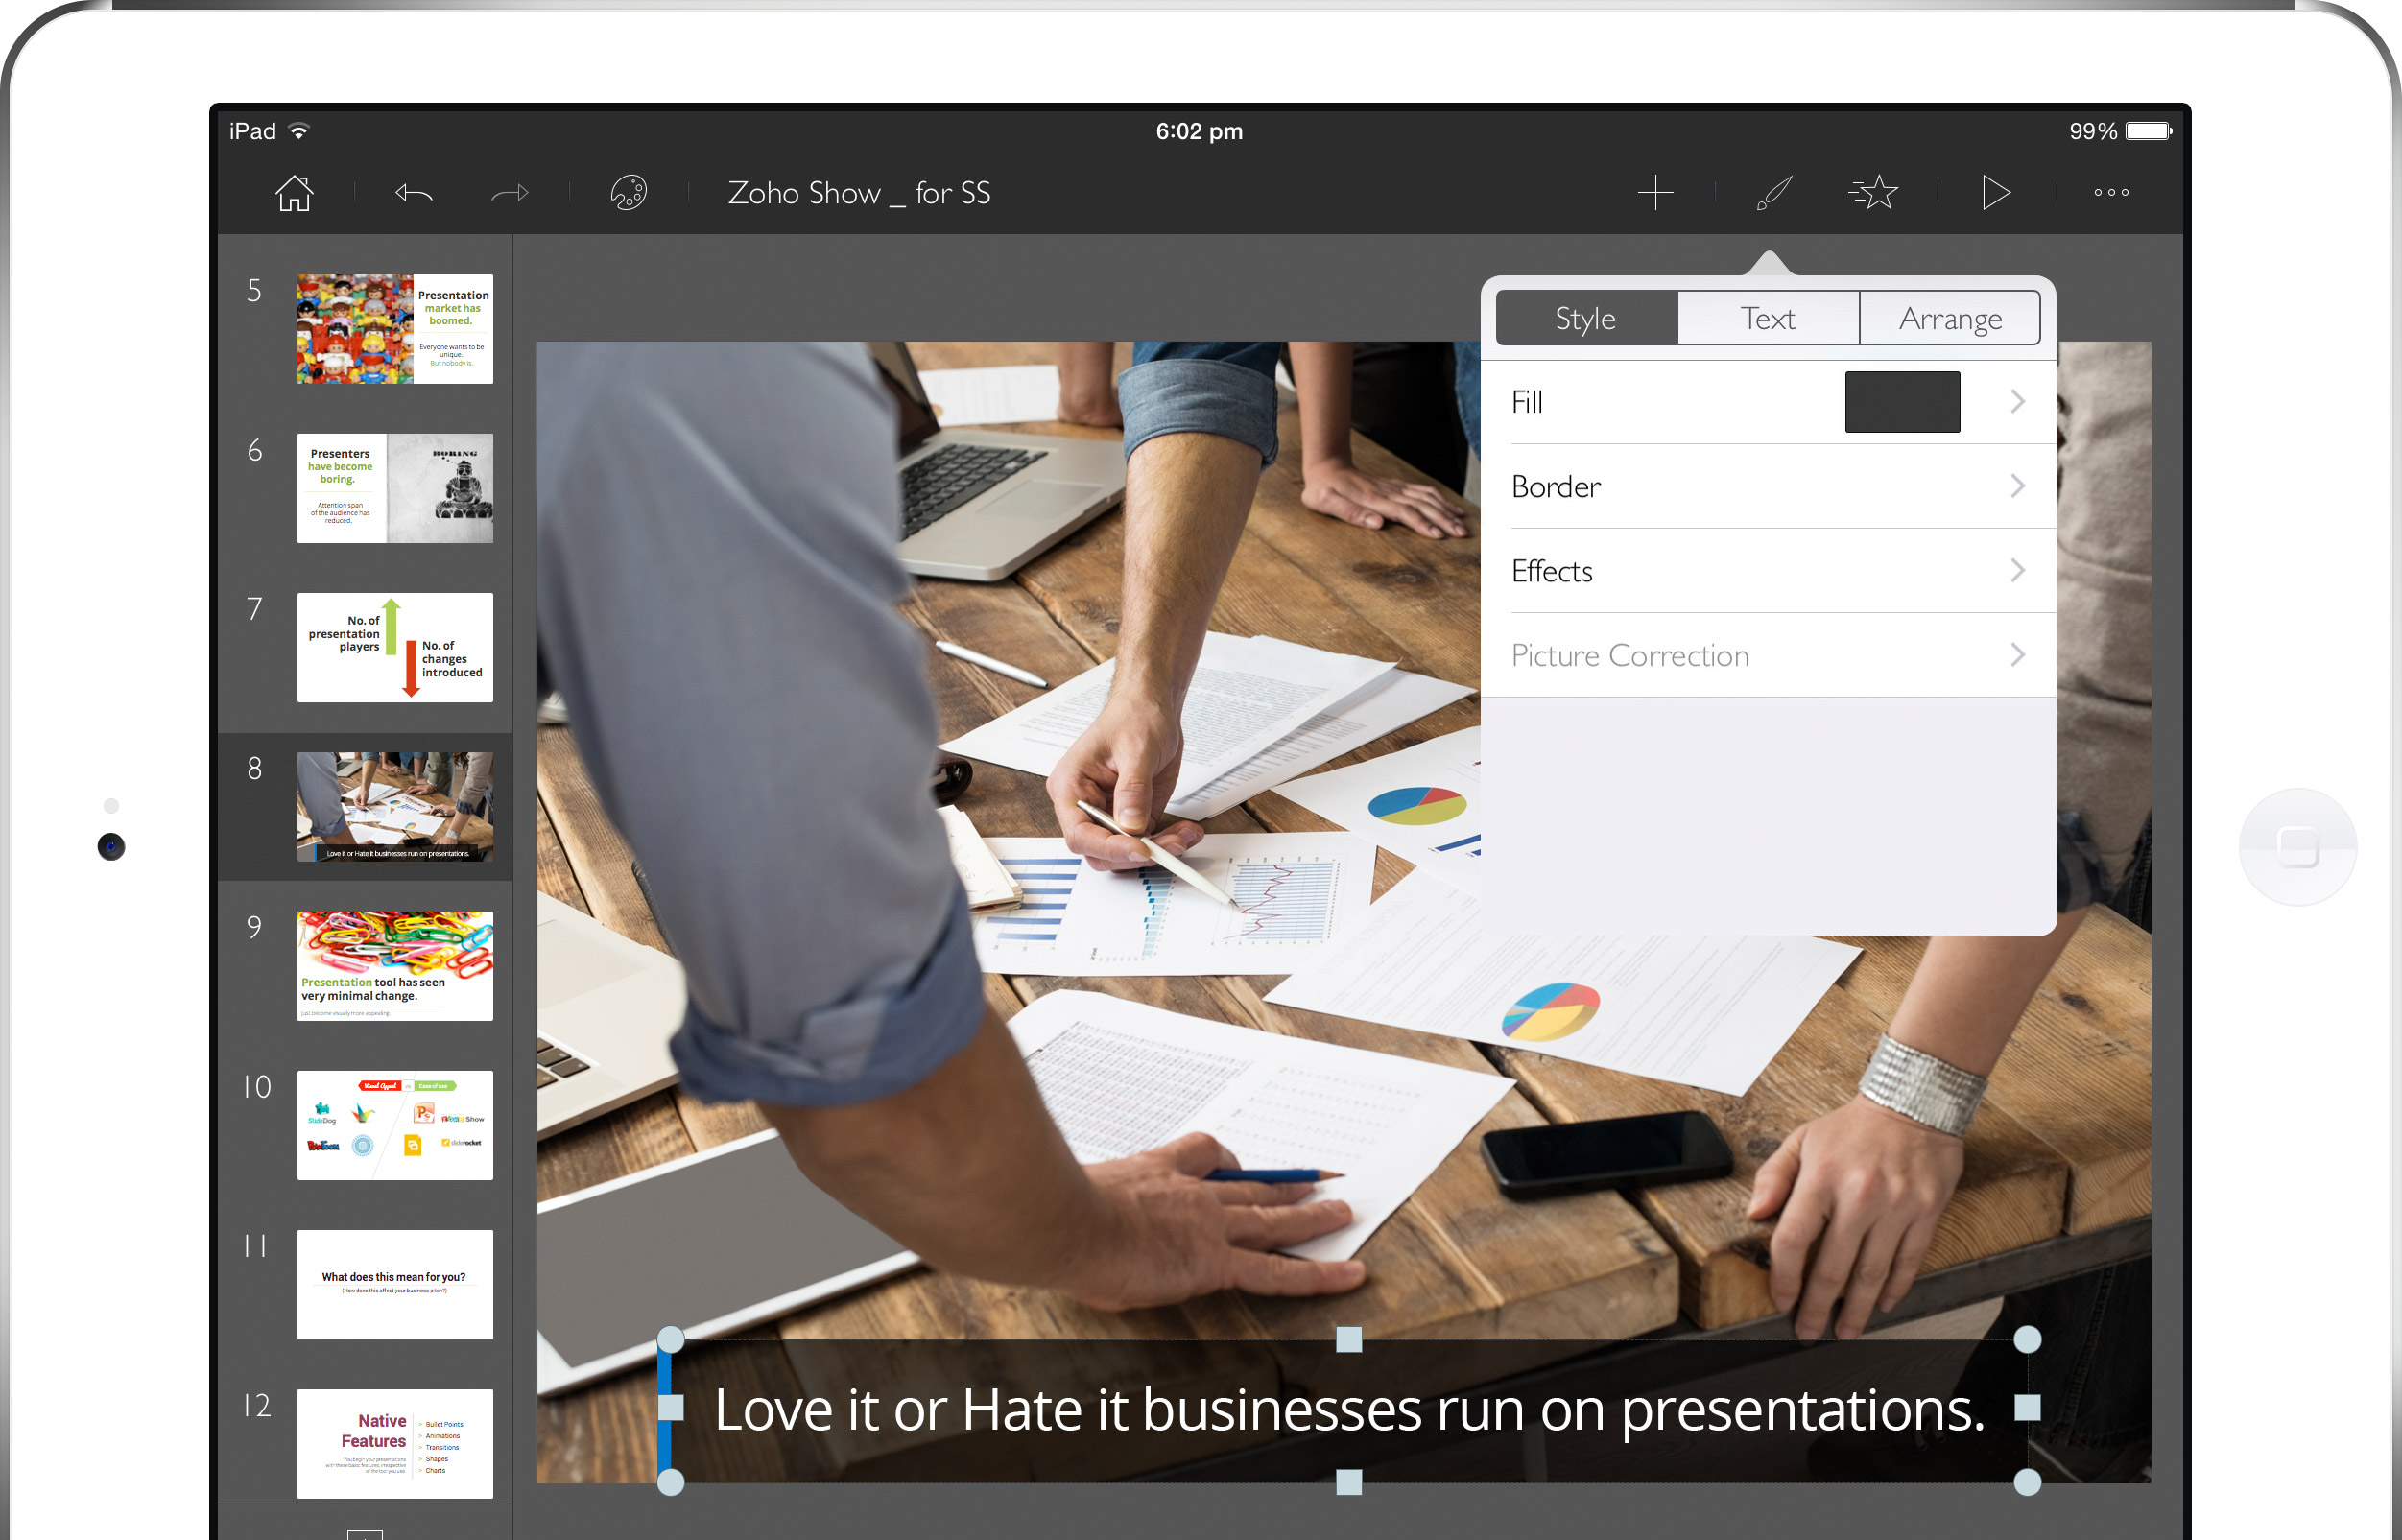Select slide 5 thumbnail with Lego figures
Image resolution: width=2402 pixels, height=1540 pixels.
394,329
